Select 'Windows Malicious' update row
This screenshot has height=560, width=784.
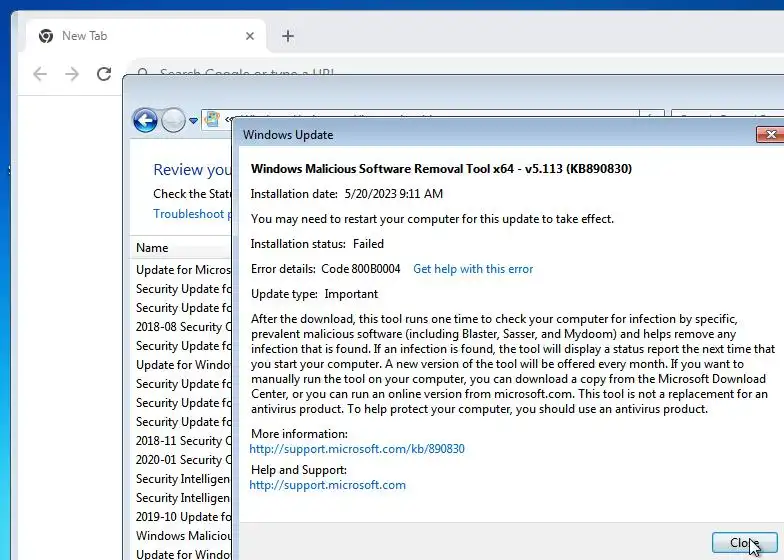click(x=183, y=536)
